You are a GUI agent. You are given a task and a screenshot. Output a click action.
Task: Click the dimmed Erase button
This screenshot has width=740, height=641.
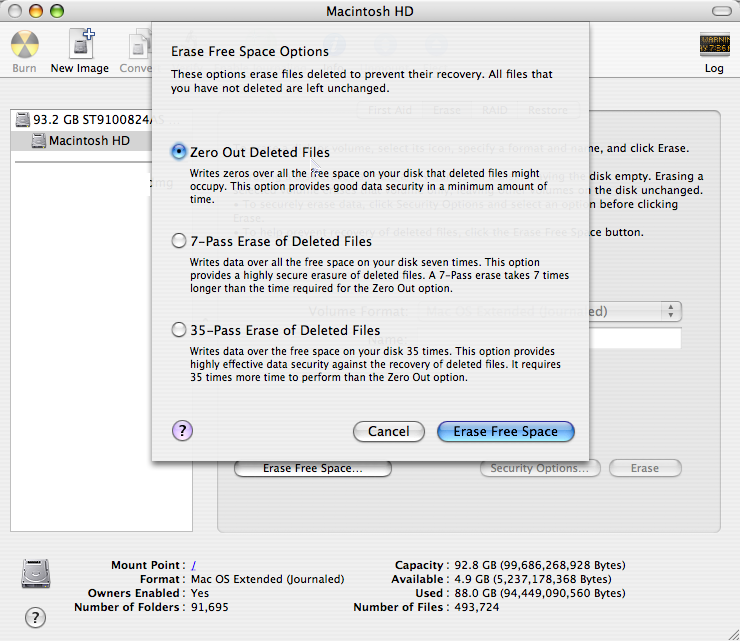pos(645,468)
